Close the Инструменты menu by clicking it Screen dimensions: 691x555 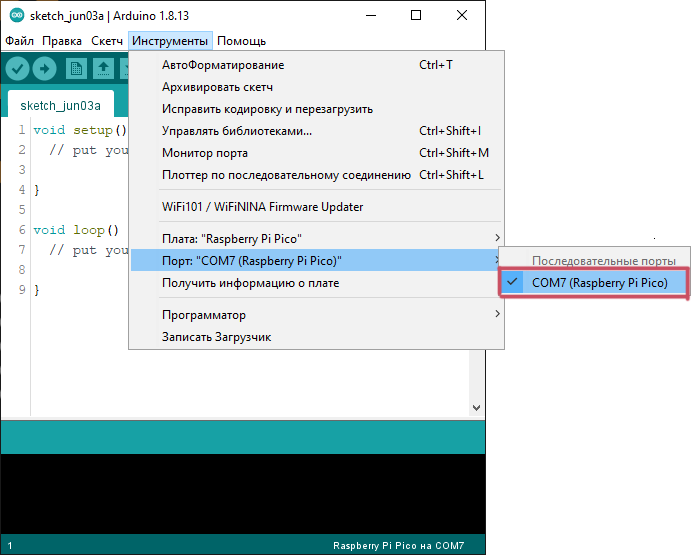[x=170, y=41]
